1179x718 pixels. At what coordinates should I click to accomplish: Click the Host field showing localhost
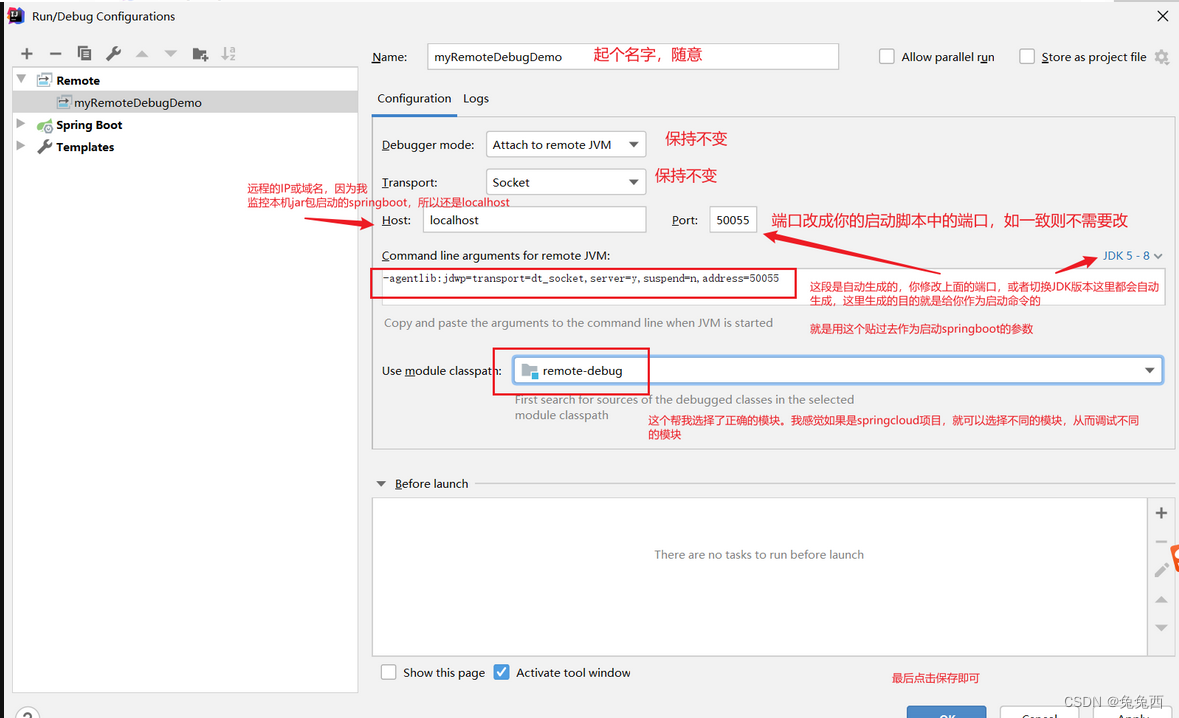tap(535, 220)
